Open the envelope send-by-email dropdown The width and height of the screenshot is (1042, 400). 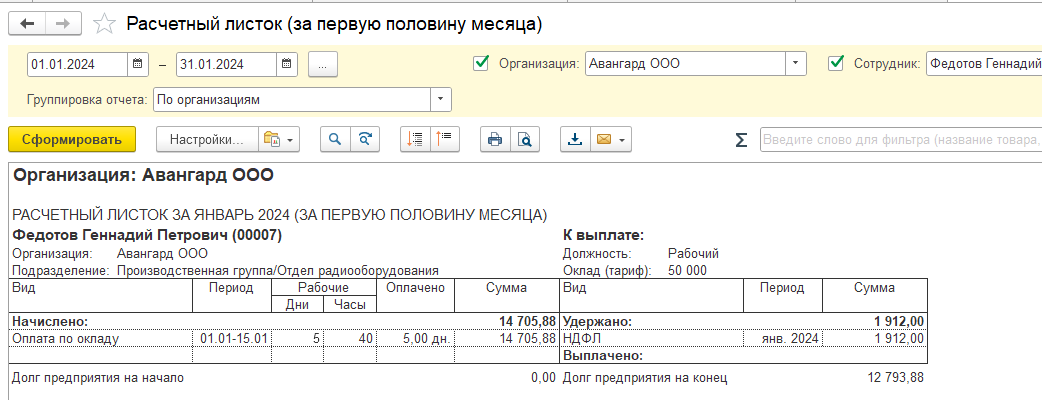(611, 140)
